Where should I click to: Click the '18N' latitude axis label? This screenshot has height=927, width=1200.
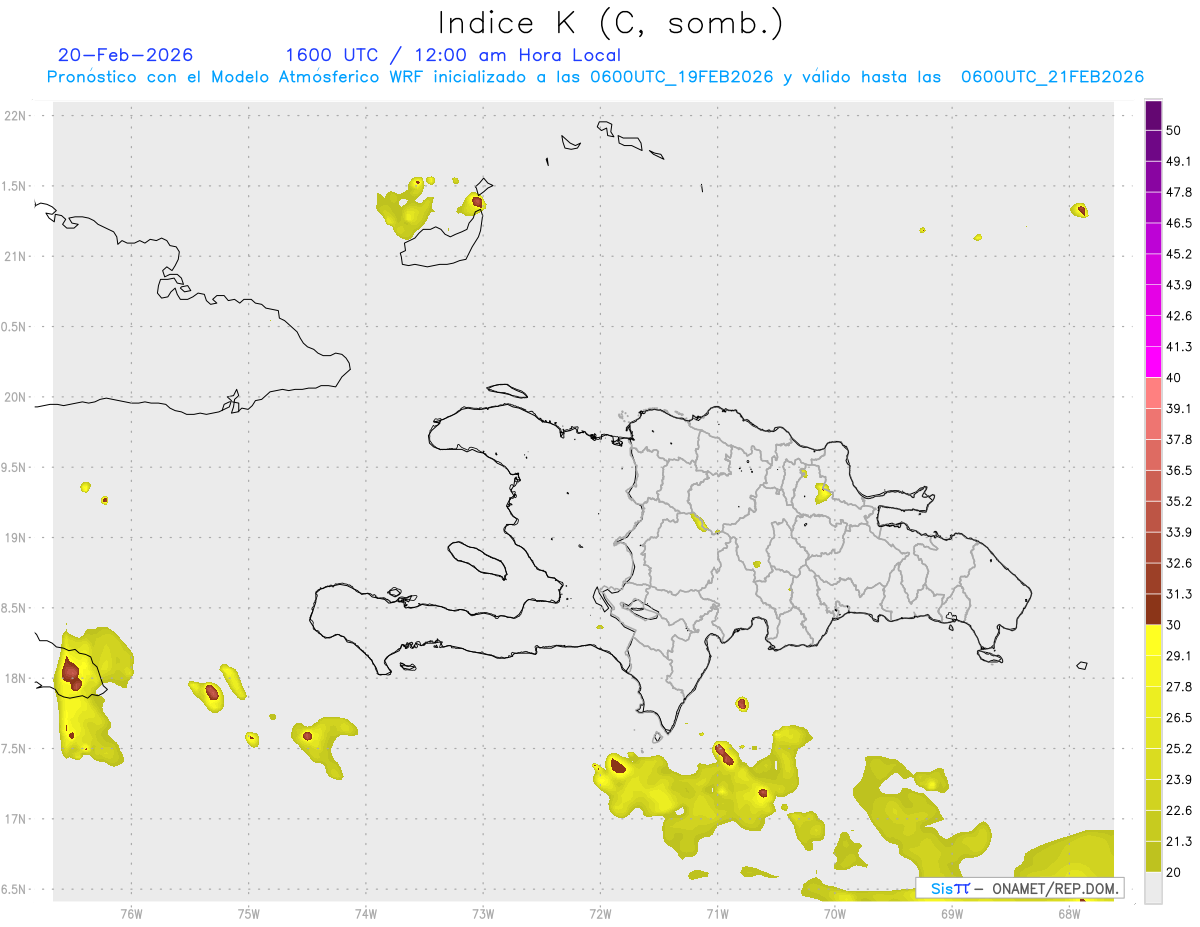[16, 678]
